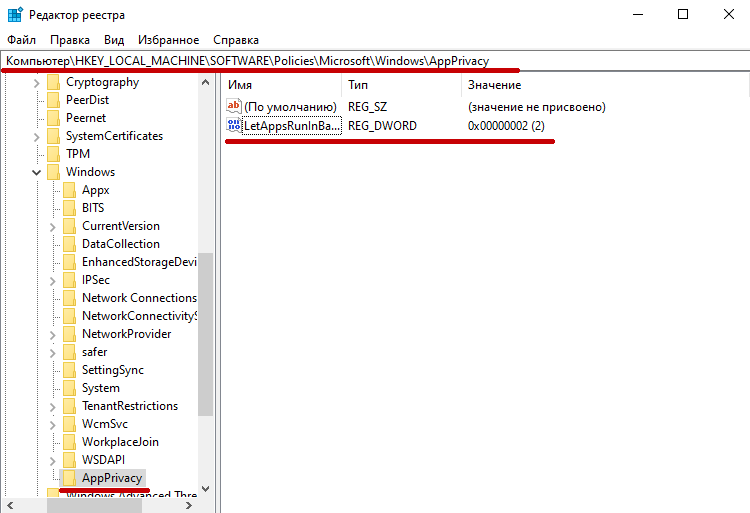The image size is (750, 513).
Task: Select the NetworkProvider folder icon
Action: 69,334
